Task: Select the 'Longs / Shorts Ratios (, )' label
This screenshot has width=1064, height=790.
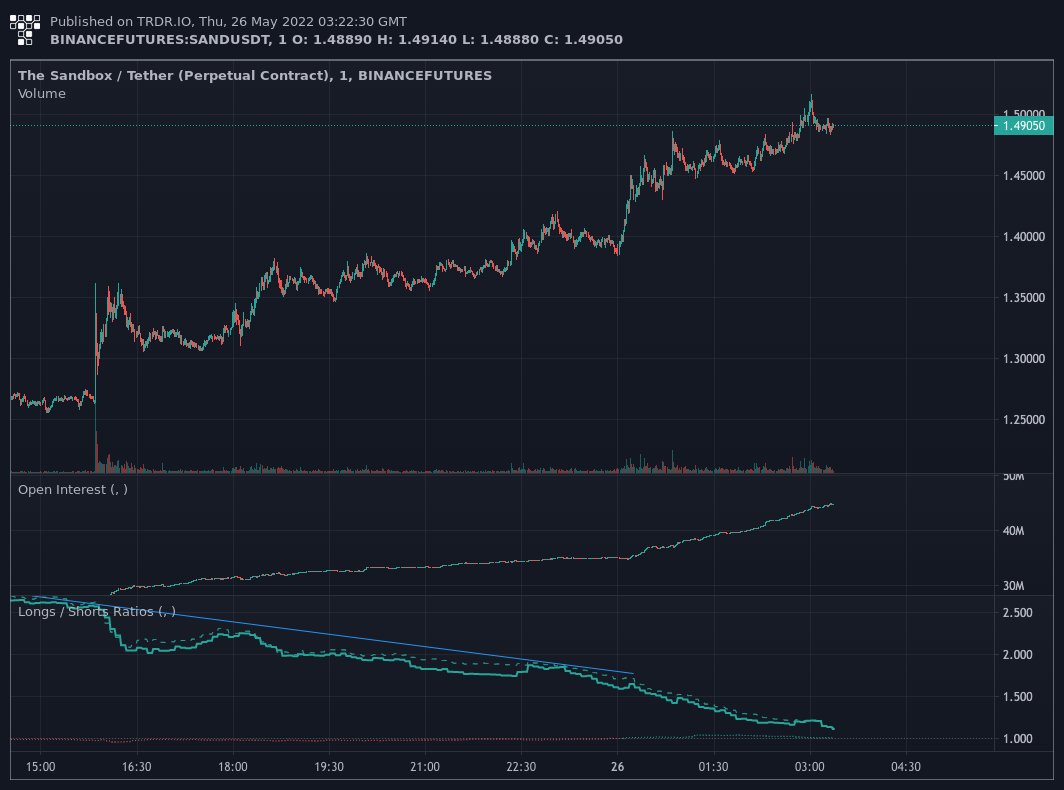Action: 96,612
